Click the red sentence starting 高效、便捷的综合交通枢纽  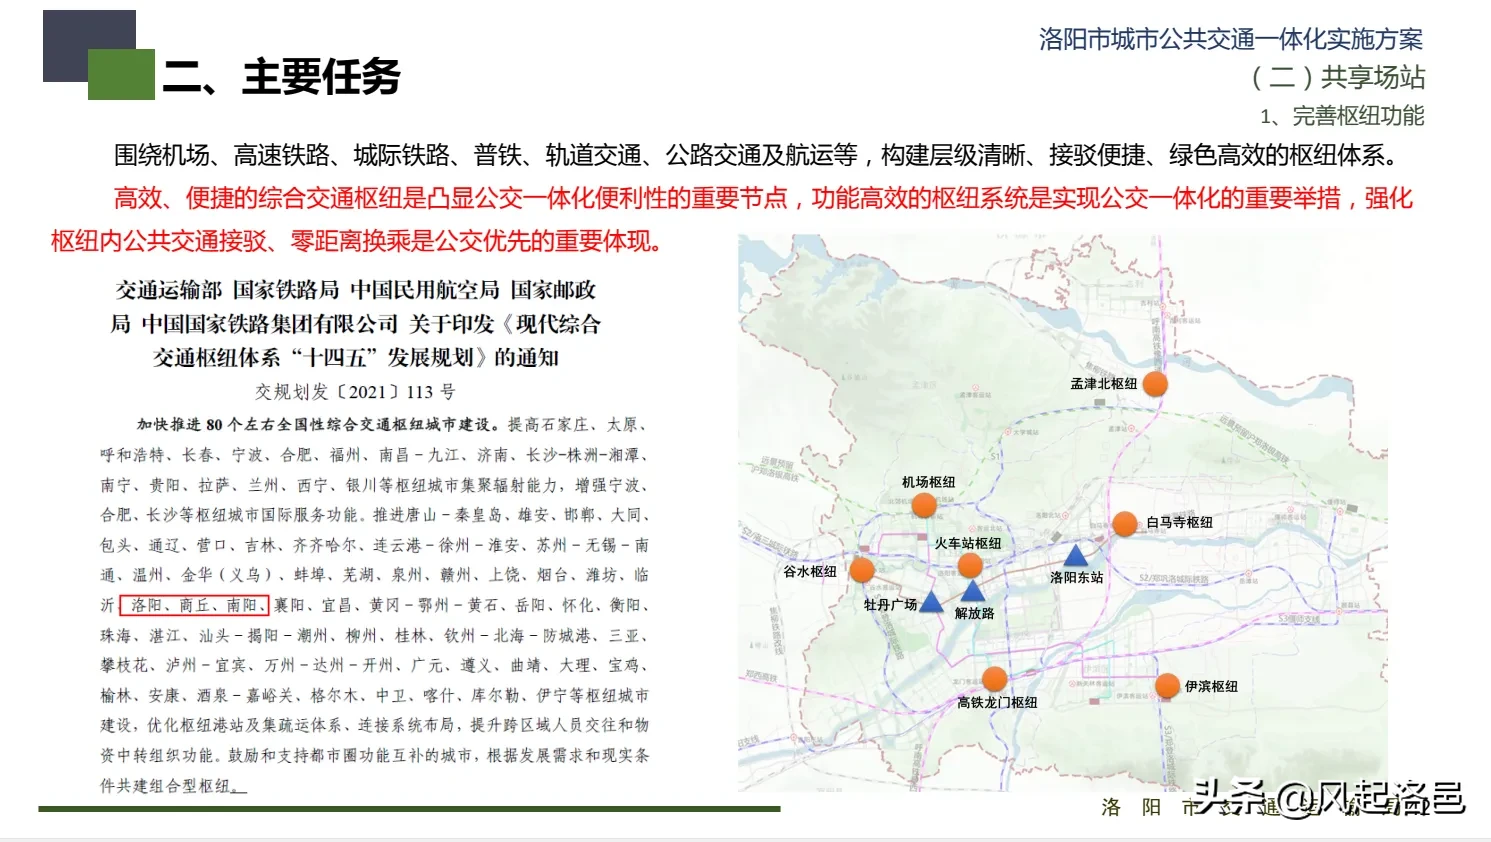tap(763, 198)
